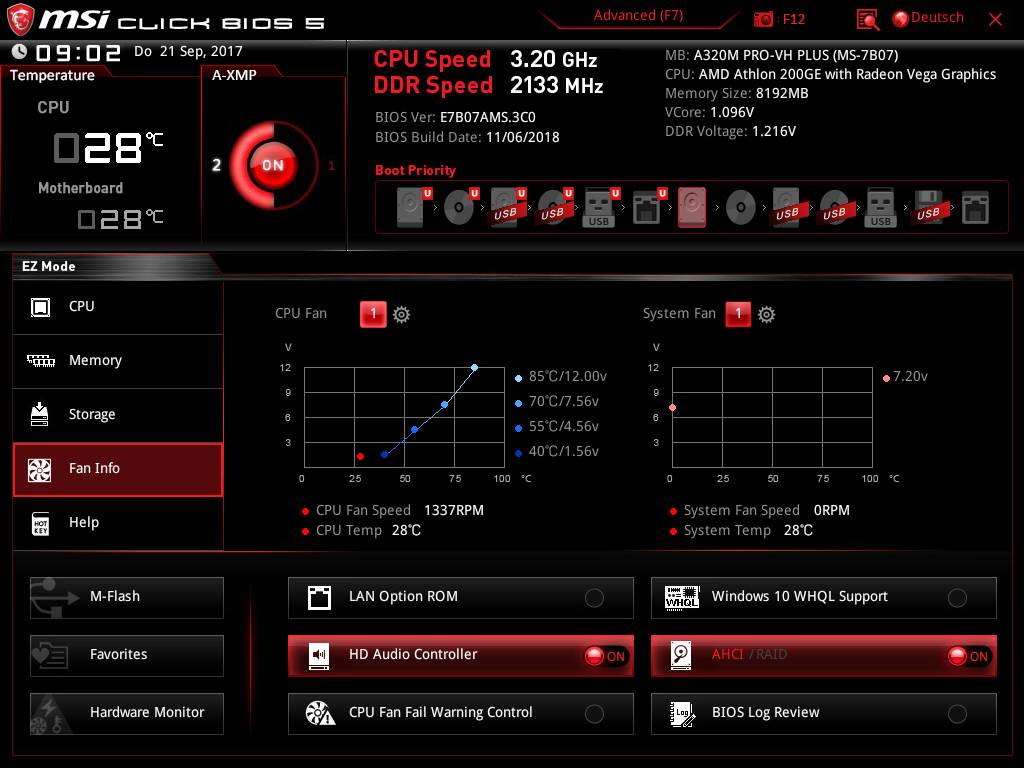Launch M-Flash

point(127,598)
